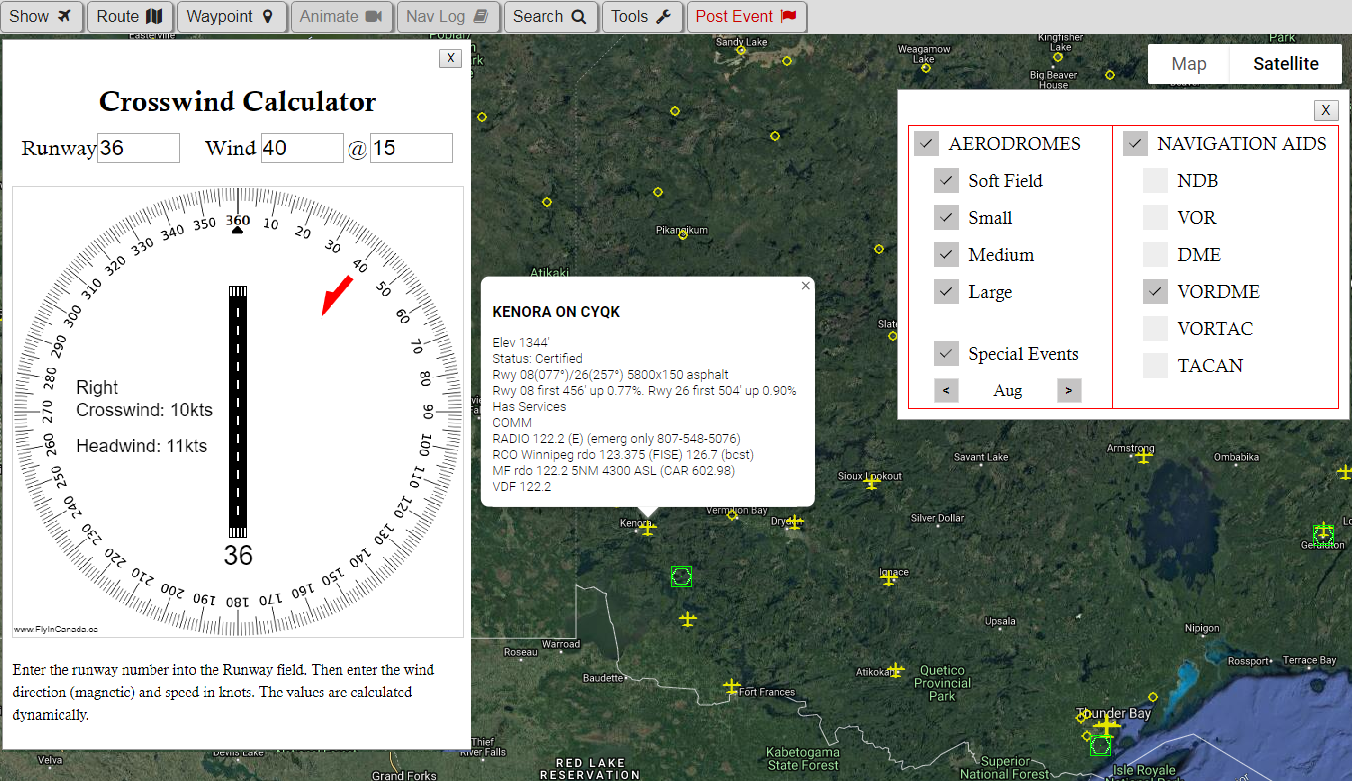Image resolution: width=1352 pixels, height=781 pixels.
Task: Open the Show dropdown menu
Action: point(42,16)
